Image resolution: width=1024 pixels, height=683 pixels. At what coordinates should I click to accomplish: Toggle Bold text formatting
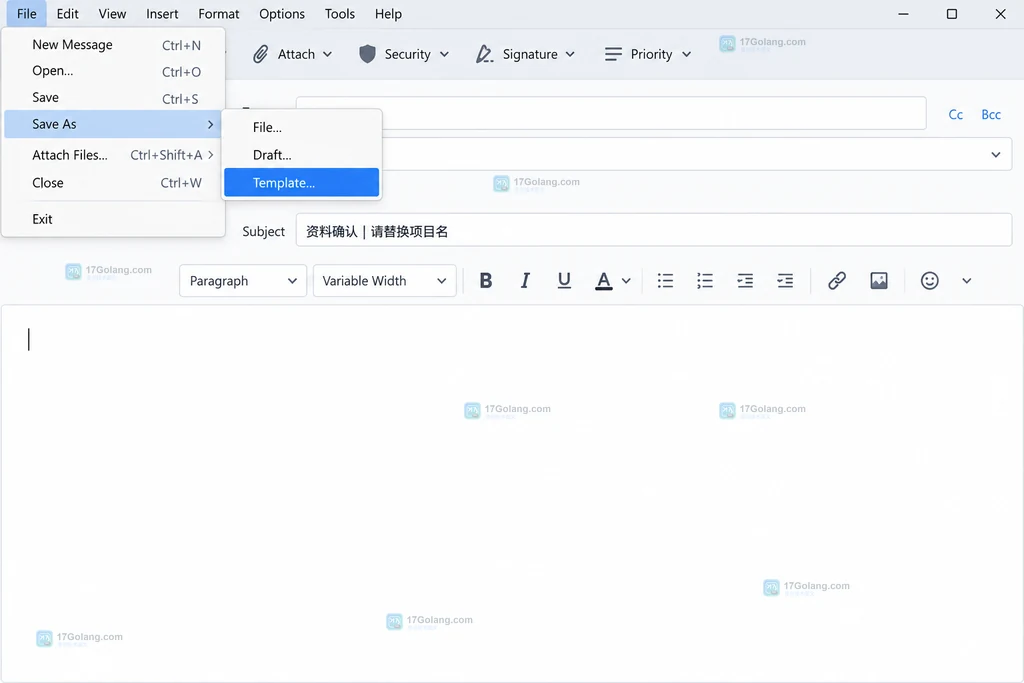tap(485, 281)
